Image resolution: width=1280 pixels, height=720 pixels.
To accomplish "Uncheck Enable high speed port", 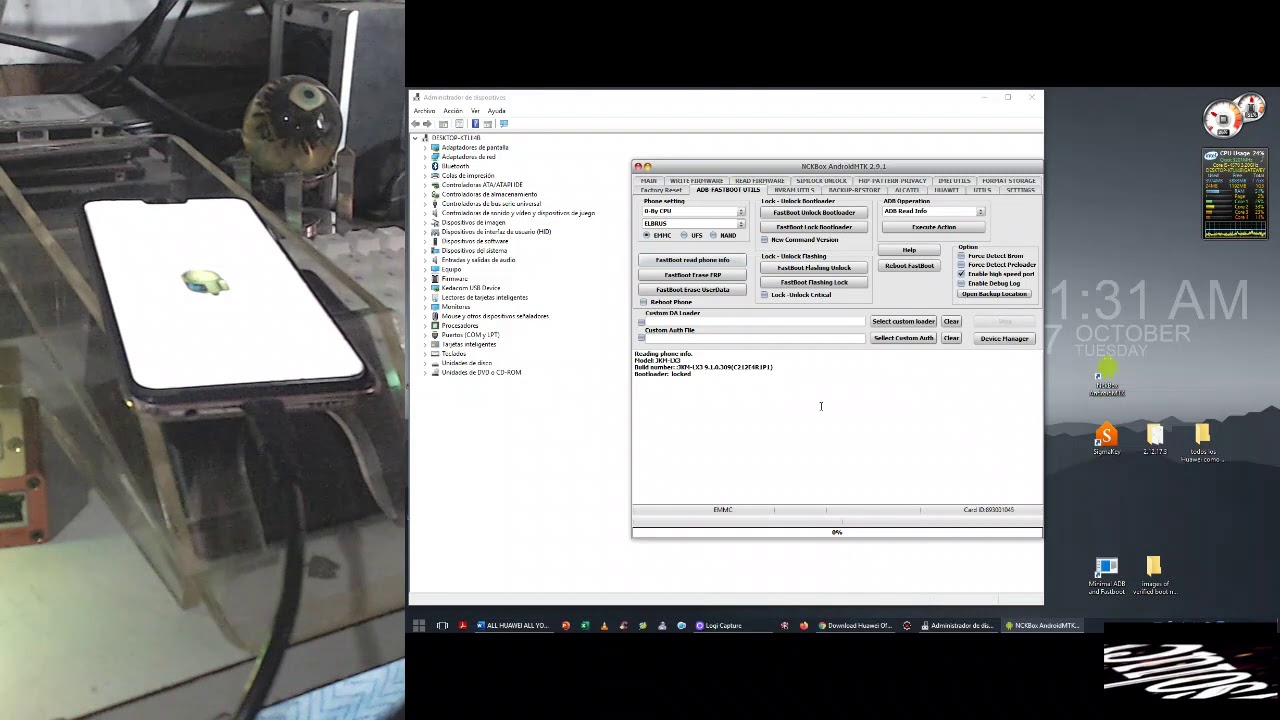I will coord(962,274).
